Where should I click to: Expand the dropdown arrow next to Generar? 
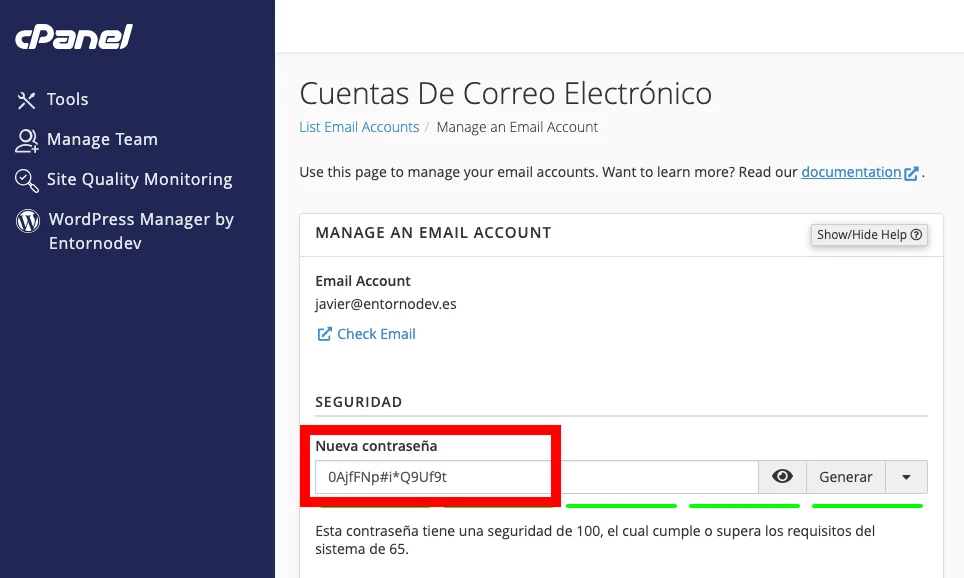coord(906,477)
